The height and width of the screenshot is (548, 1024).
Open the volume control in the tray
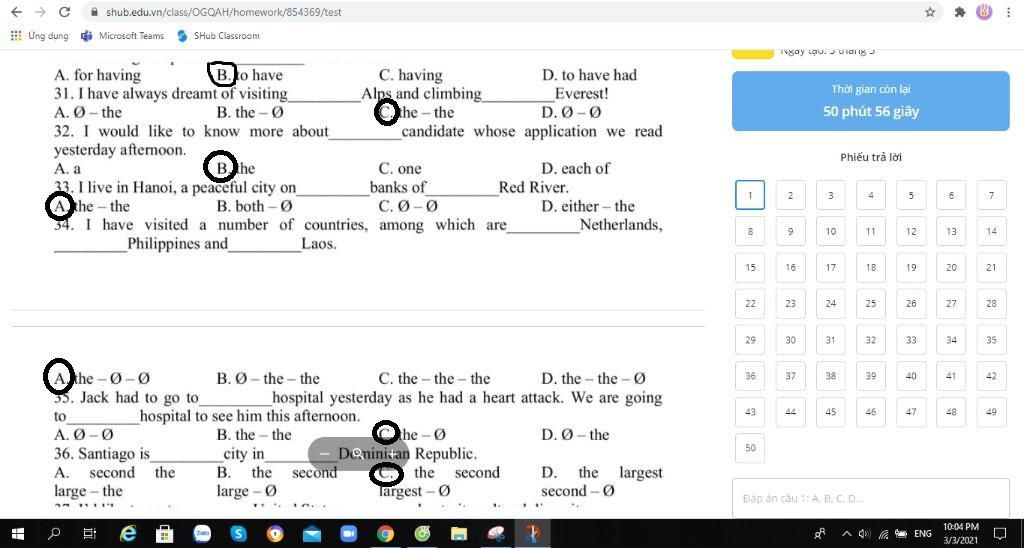(865, 534)
